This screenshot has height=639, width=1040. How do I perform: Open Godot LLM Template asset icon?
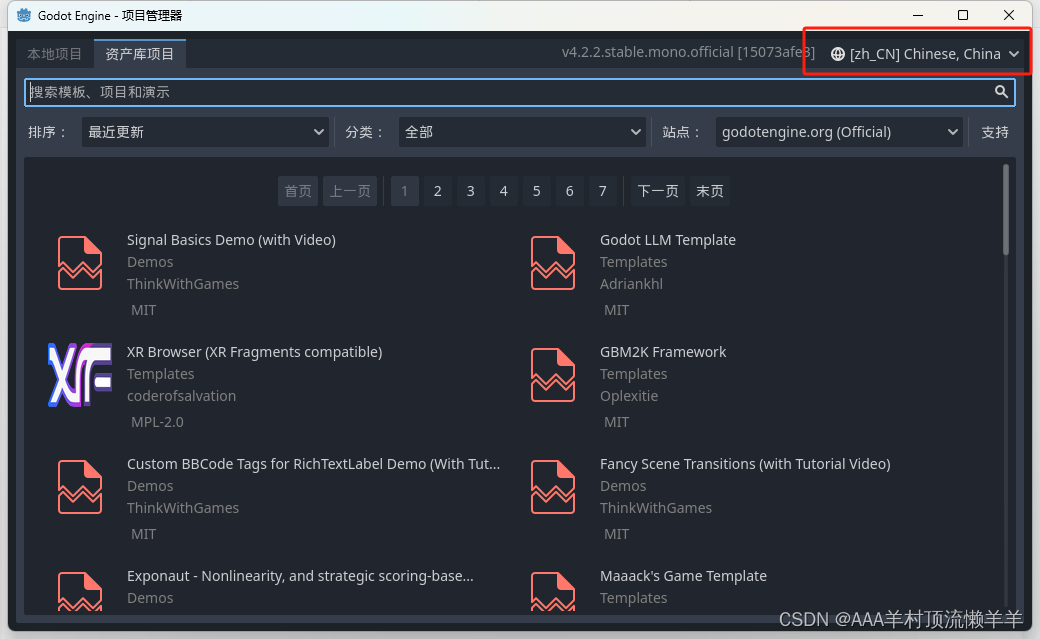tap(553, 263)
